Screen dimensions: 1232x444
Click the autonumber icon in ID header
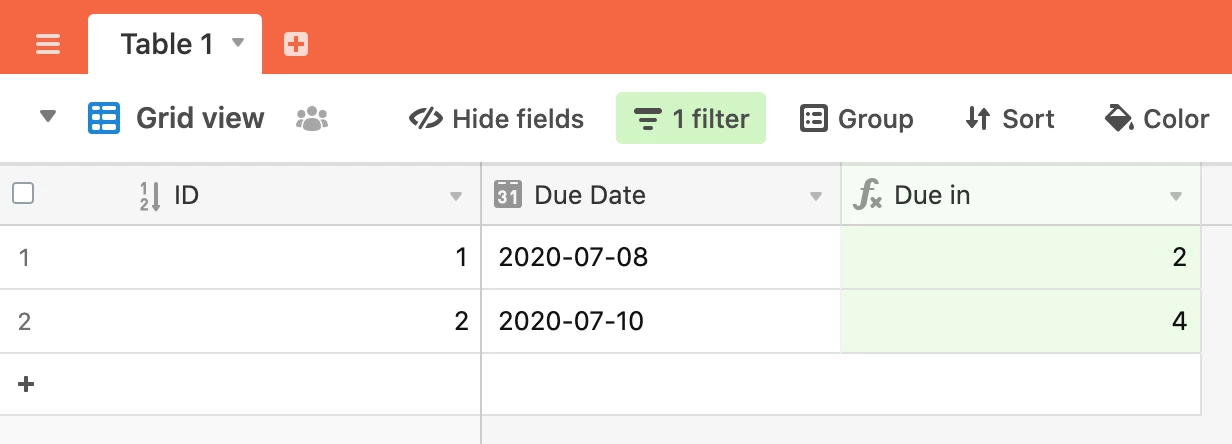pyautogui.click(x=149, y=195)
